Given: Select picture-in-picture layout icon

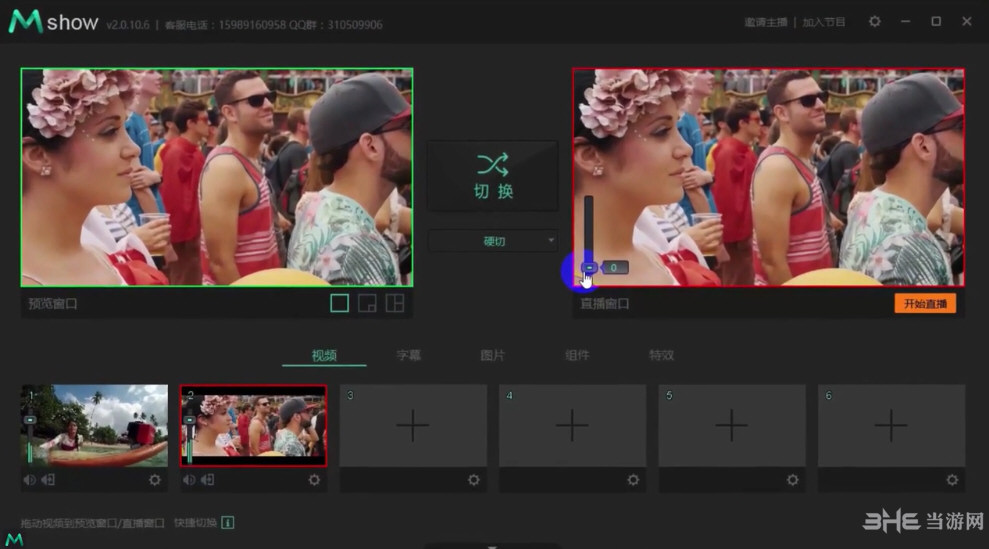Looking at the screenshot, I should tap(368, 304).
